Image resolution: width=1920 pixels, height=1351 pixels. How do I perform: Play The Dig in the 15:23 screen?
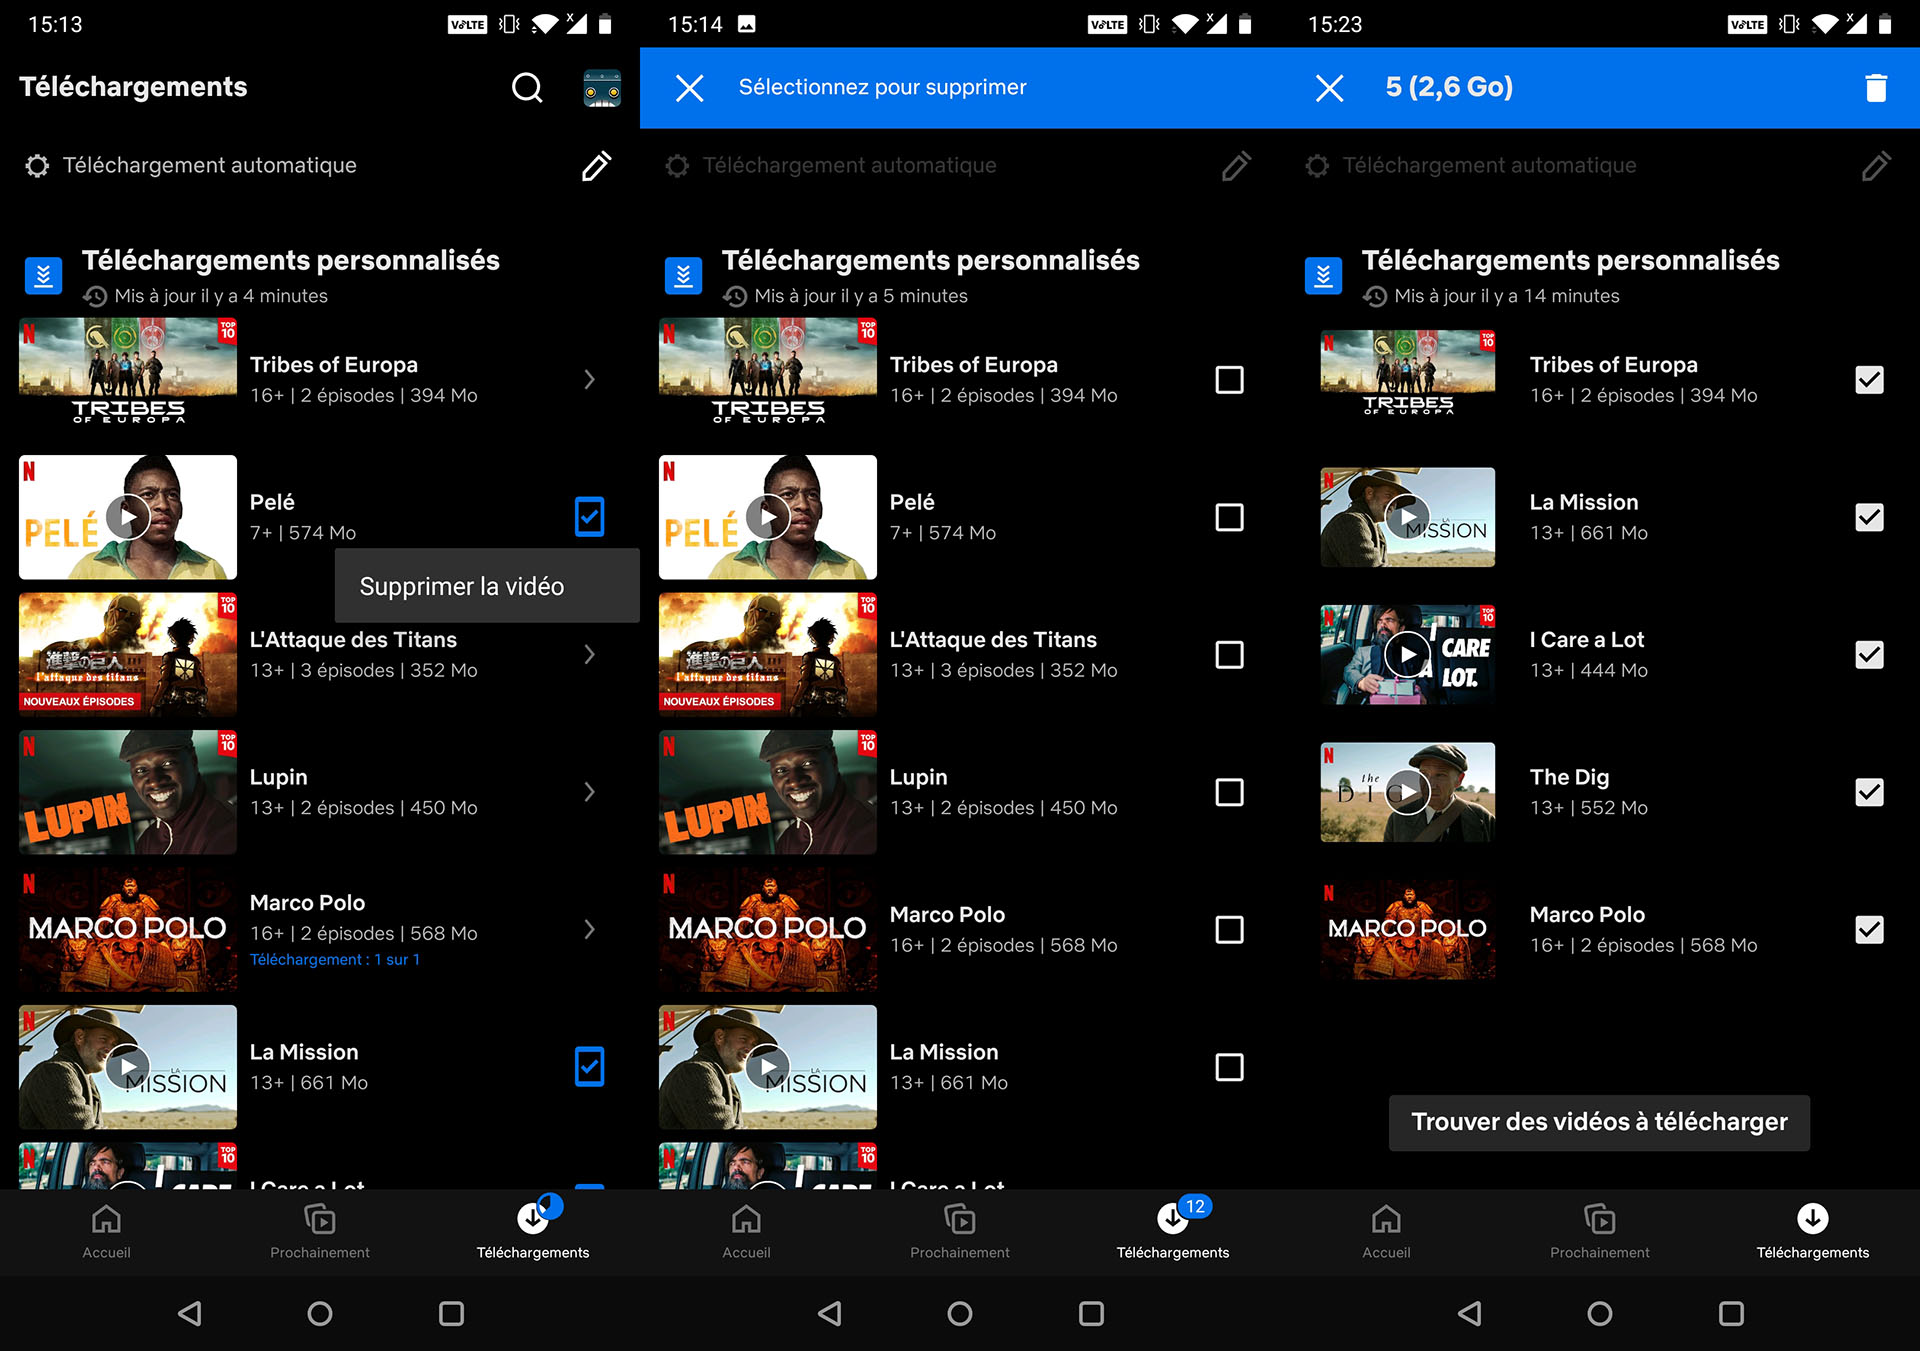pyautogui.click(x=1408, y=792)
